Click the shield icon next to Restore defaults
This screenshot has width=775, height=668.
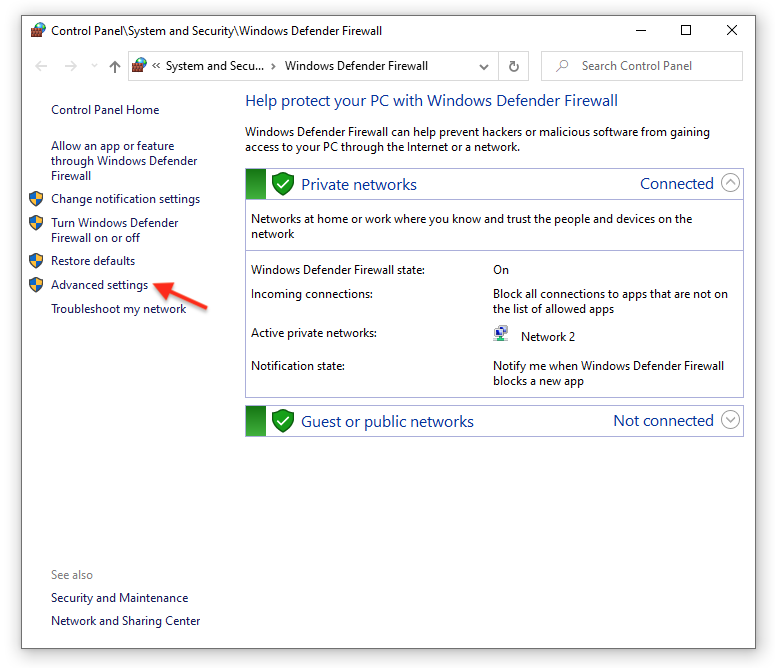click(36, 261)
